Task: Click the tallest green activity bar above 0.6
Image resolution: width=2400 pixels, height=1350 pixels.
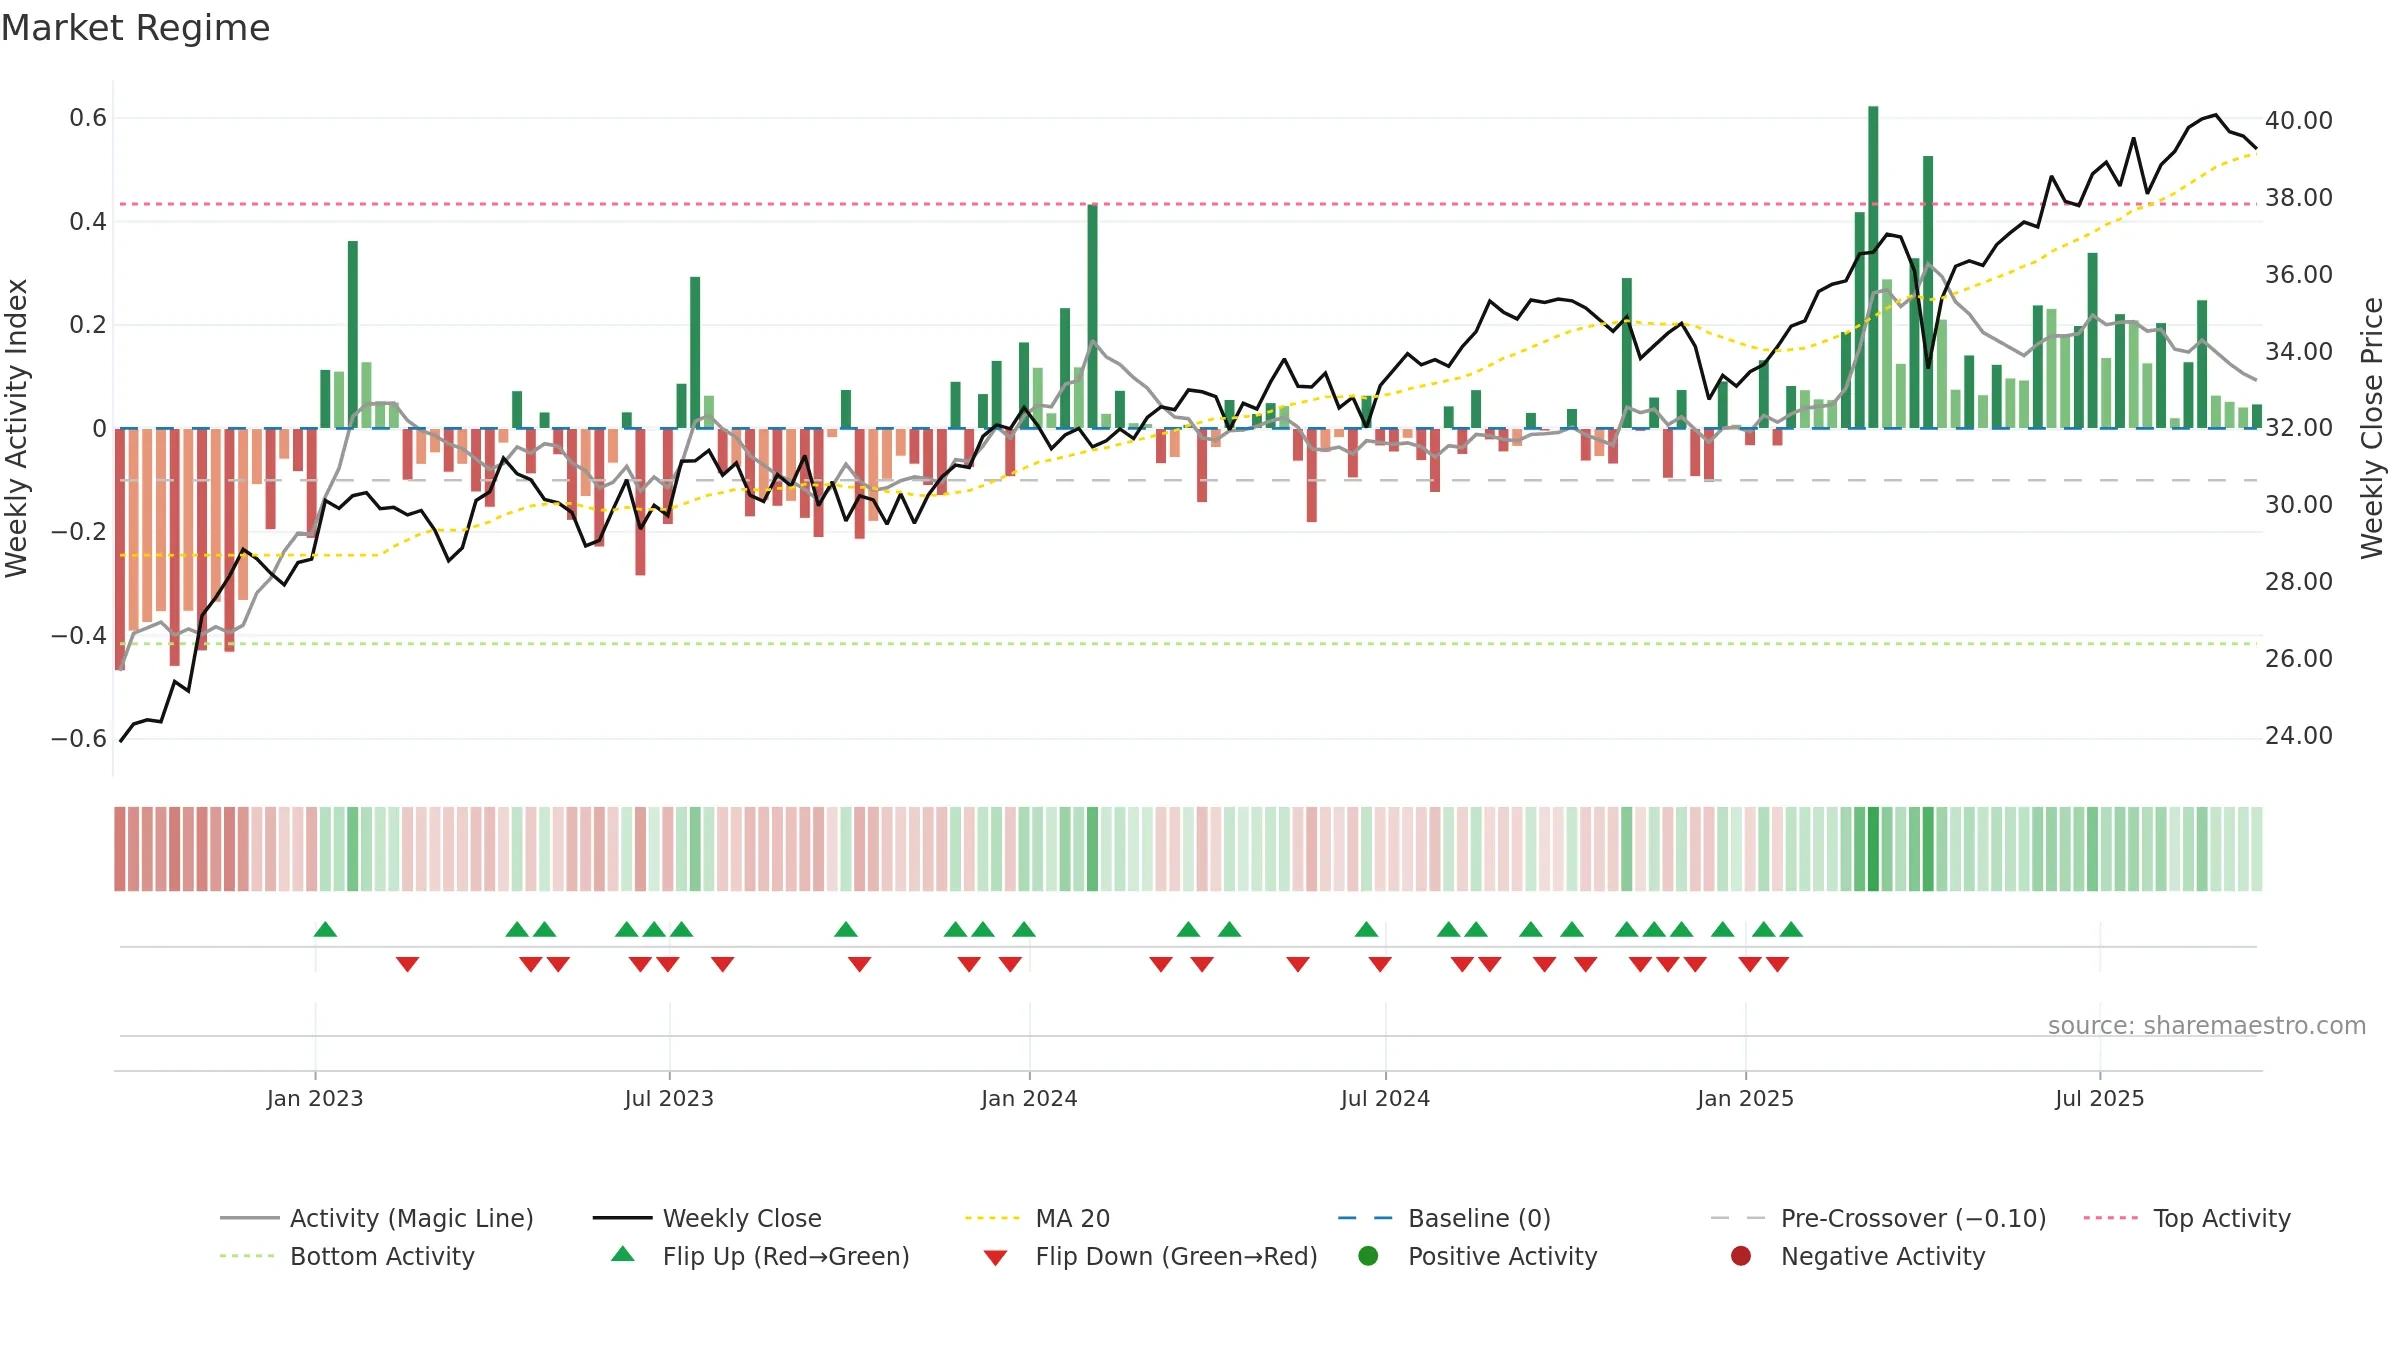Action: [x=1873, y=267]
